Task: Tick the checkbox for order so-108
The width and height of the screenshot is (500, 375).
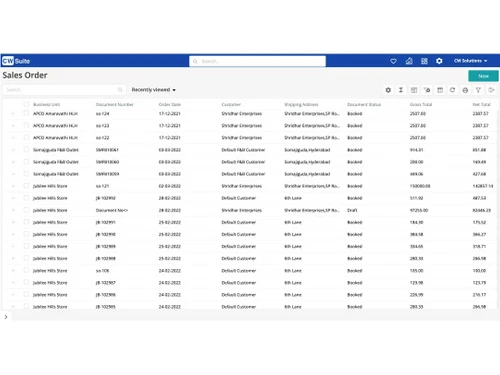Action: click(26, 270)
